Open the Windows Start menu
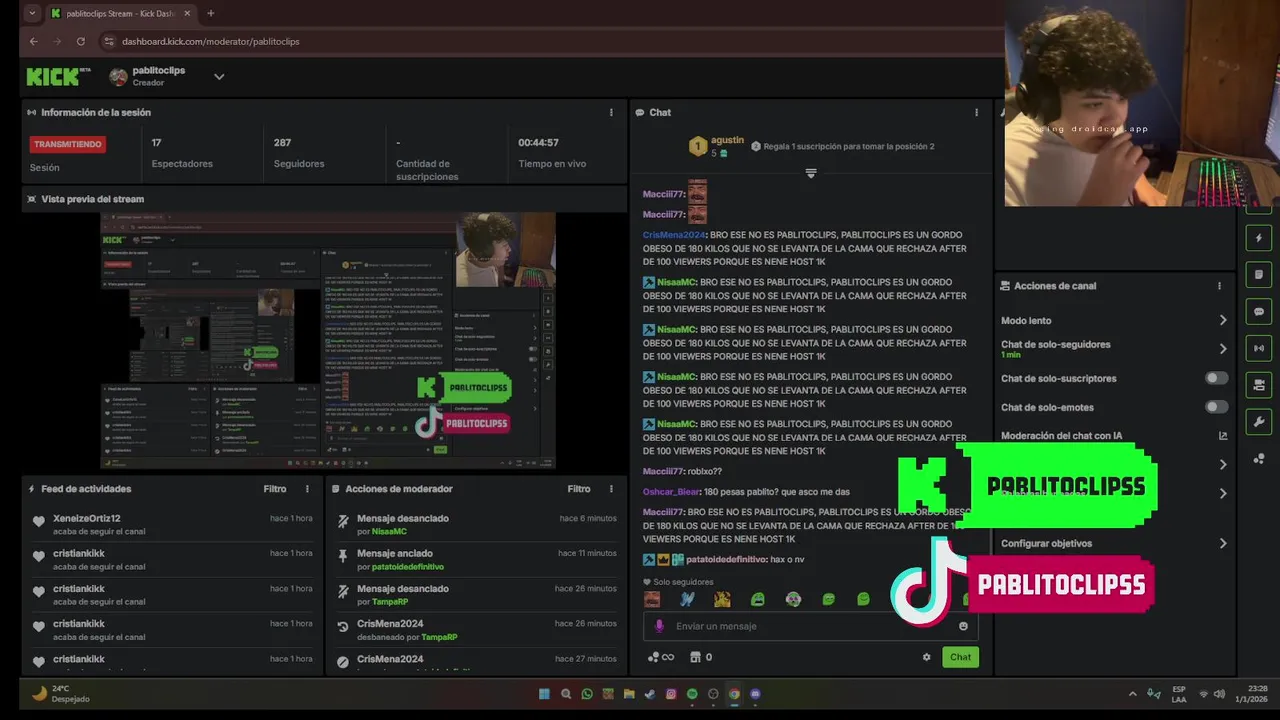Image resolution: width=1280 pixels, height=720 pixels. [544, 694]
